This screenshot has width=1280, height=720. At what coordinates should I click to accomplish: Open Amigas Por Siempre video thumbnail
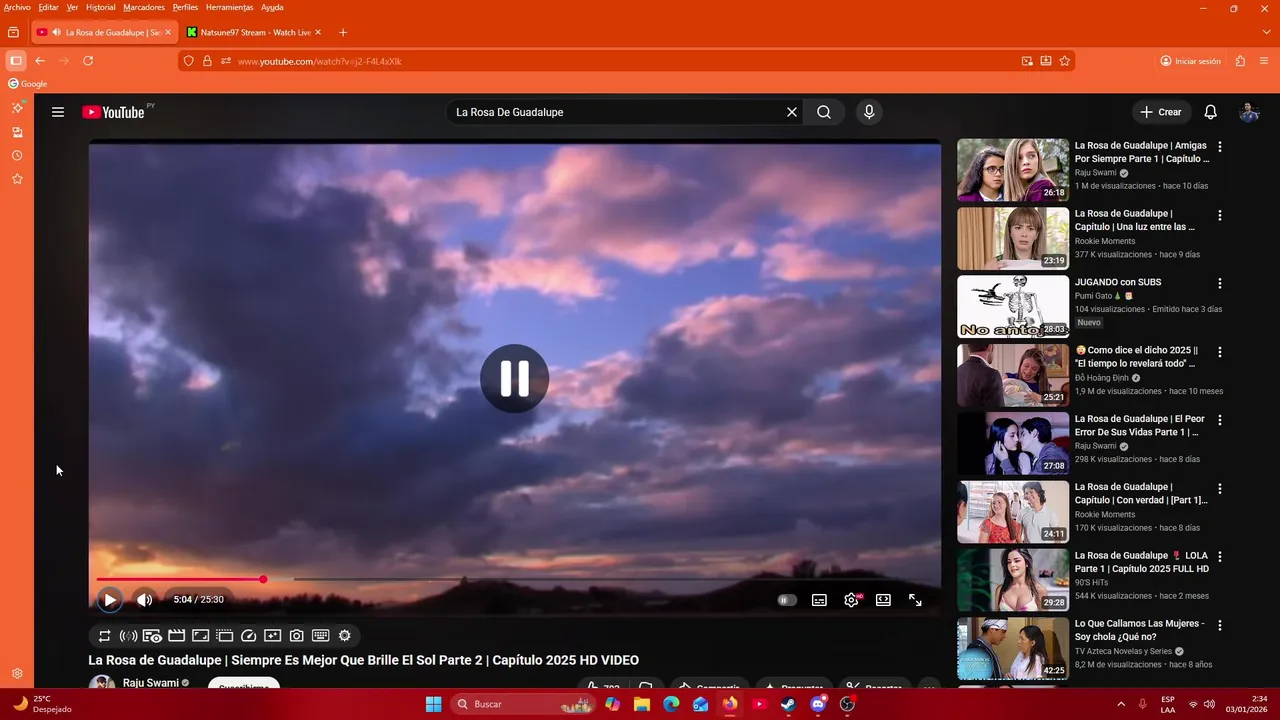(x=1013, y=170)
